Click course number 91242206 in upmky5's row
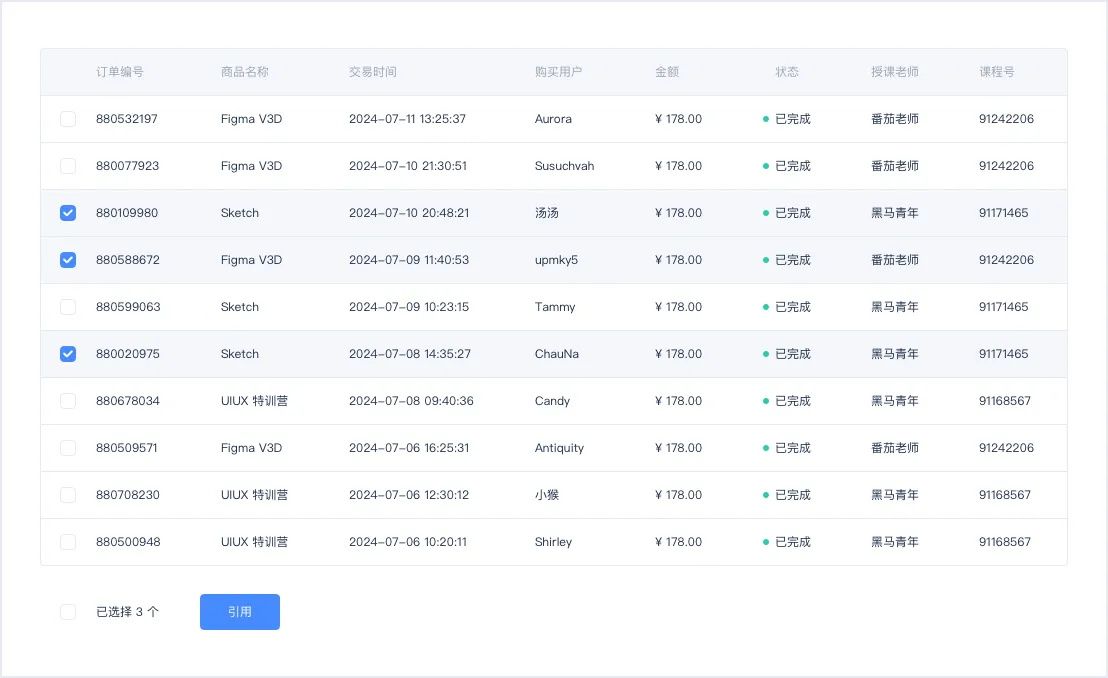 click(1006, 260)
